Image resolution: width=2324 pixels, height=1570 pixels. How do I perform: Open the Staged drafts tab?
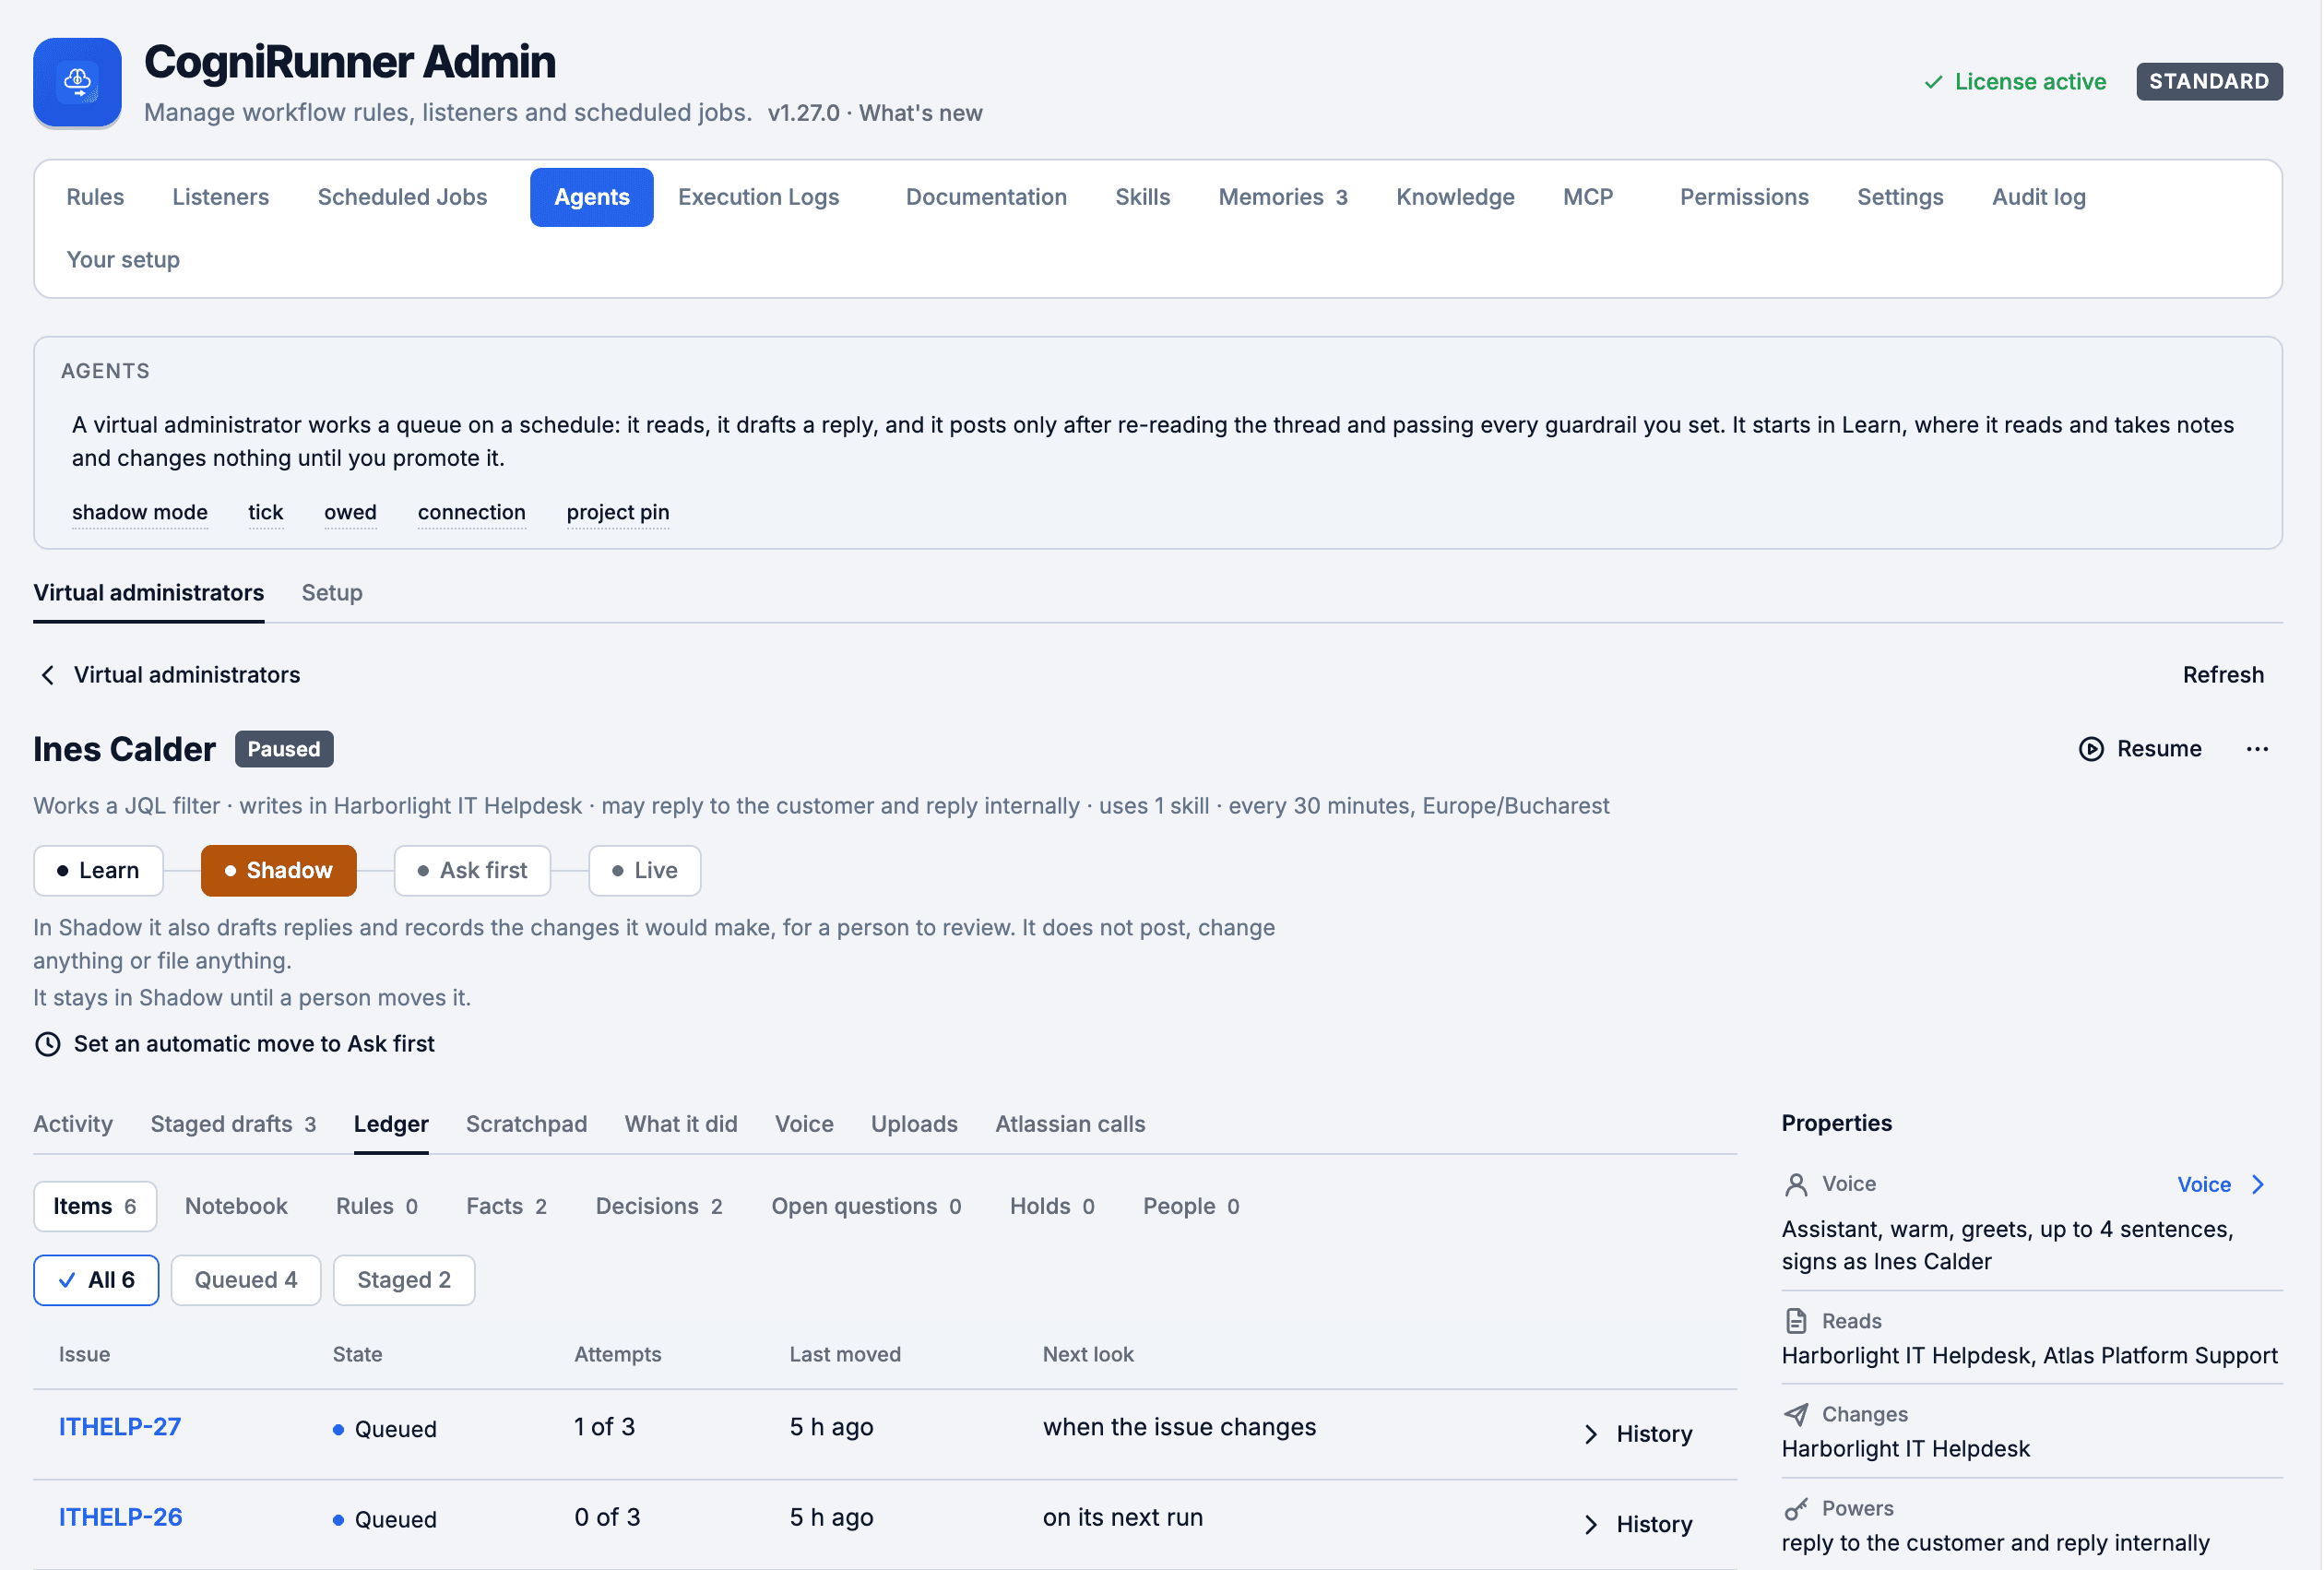(x=233, y=1125)
